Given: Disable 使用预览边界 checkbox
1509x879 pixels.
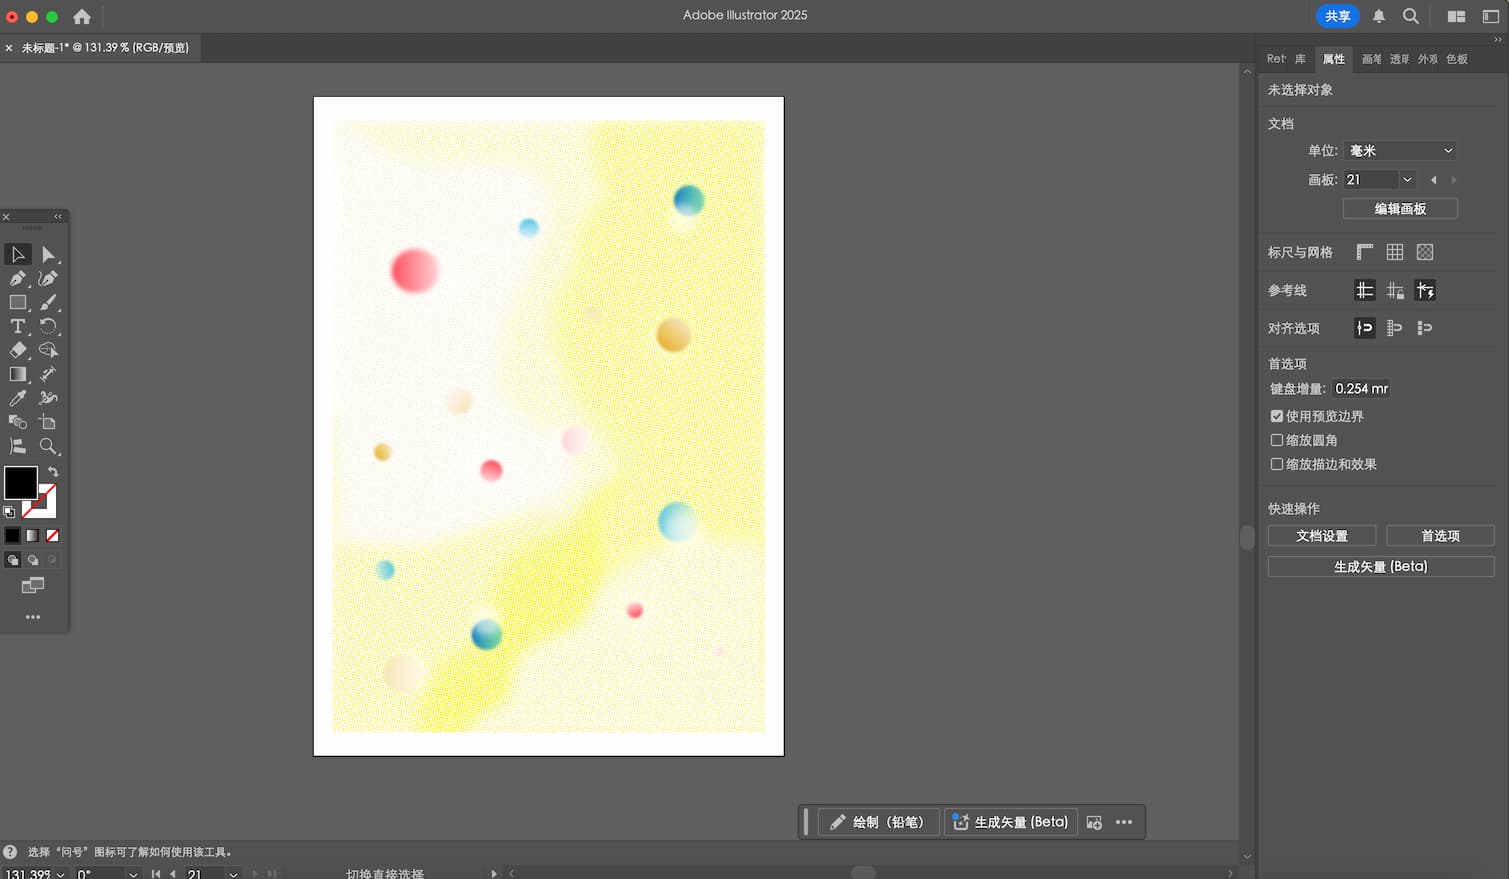Looking at the screenshot, I should (1277, 416).
